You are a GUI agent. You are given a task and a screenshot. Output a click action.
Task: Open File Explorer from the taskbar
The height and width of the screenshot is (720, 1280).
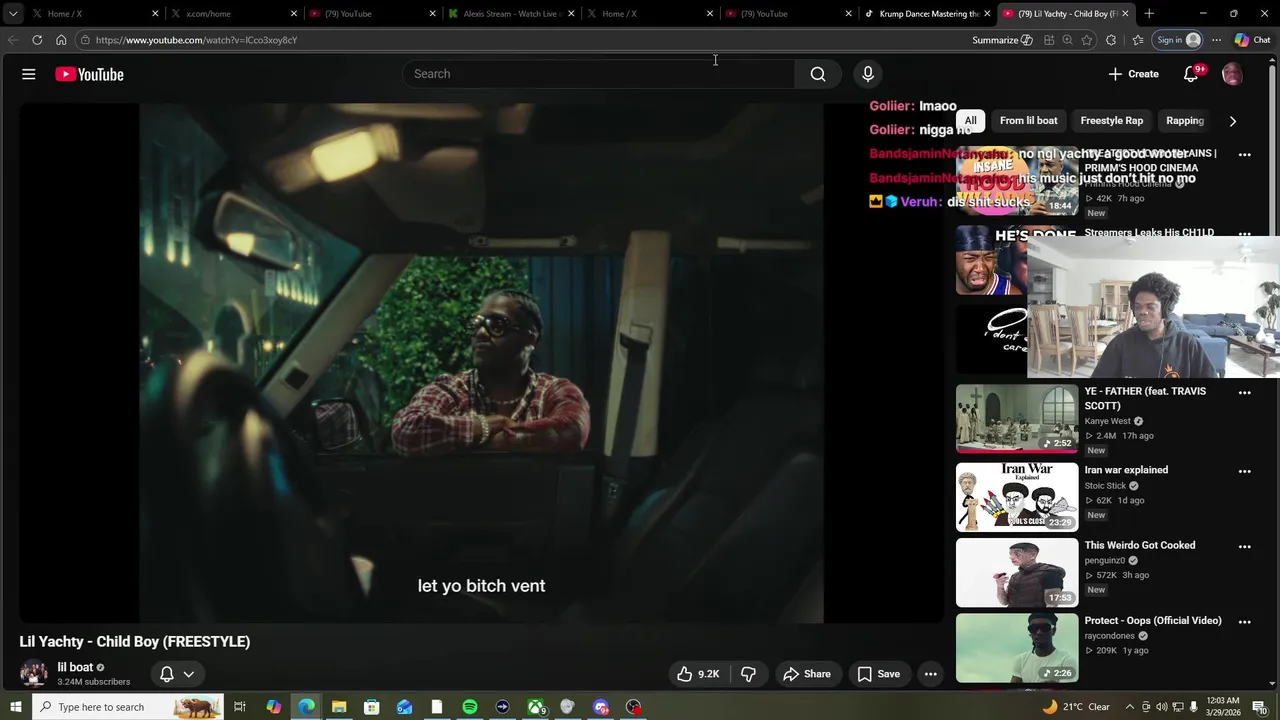339,707
